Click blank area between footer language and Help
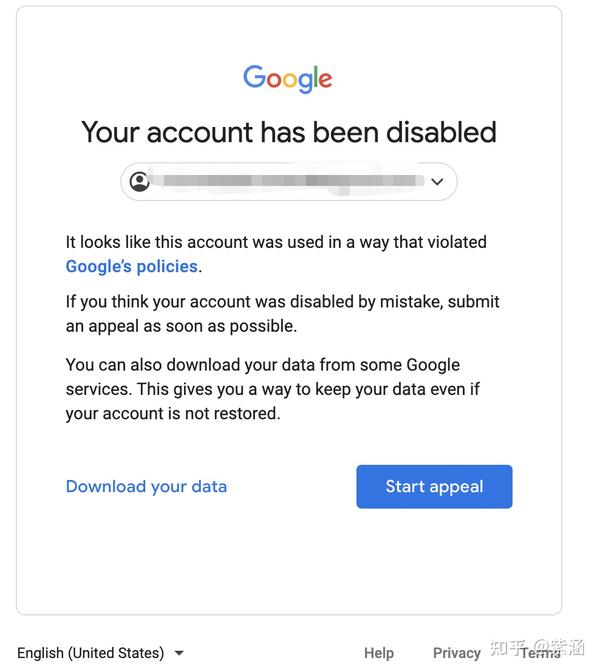This screenshot has height=672, width=600. coord(270,653)
